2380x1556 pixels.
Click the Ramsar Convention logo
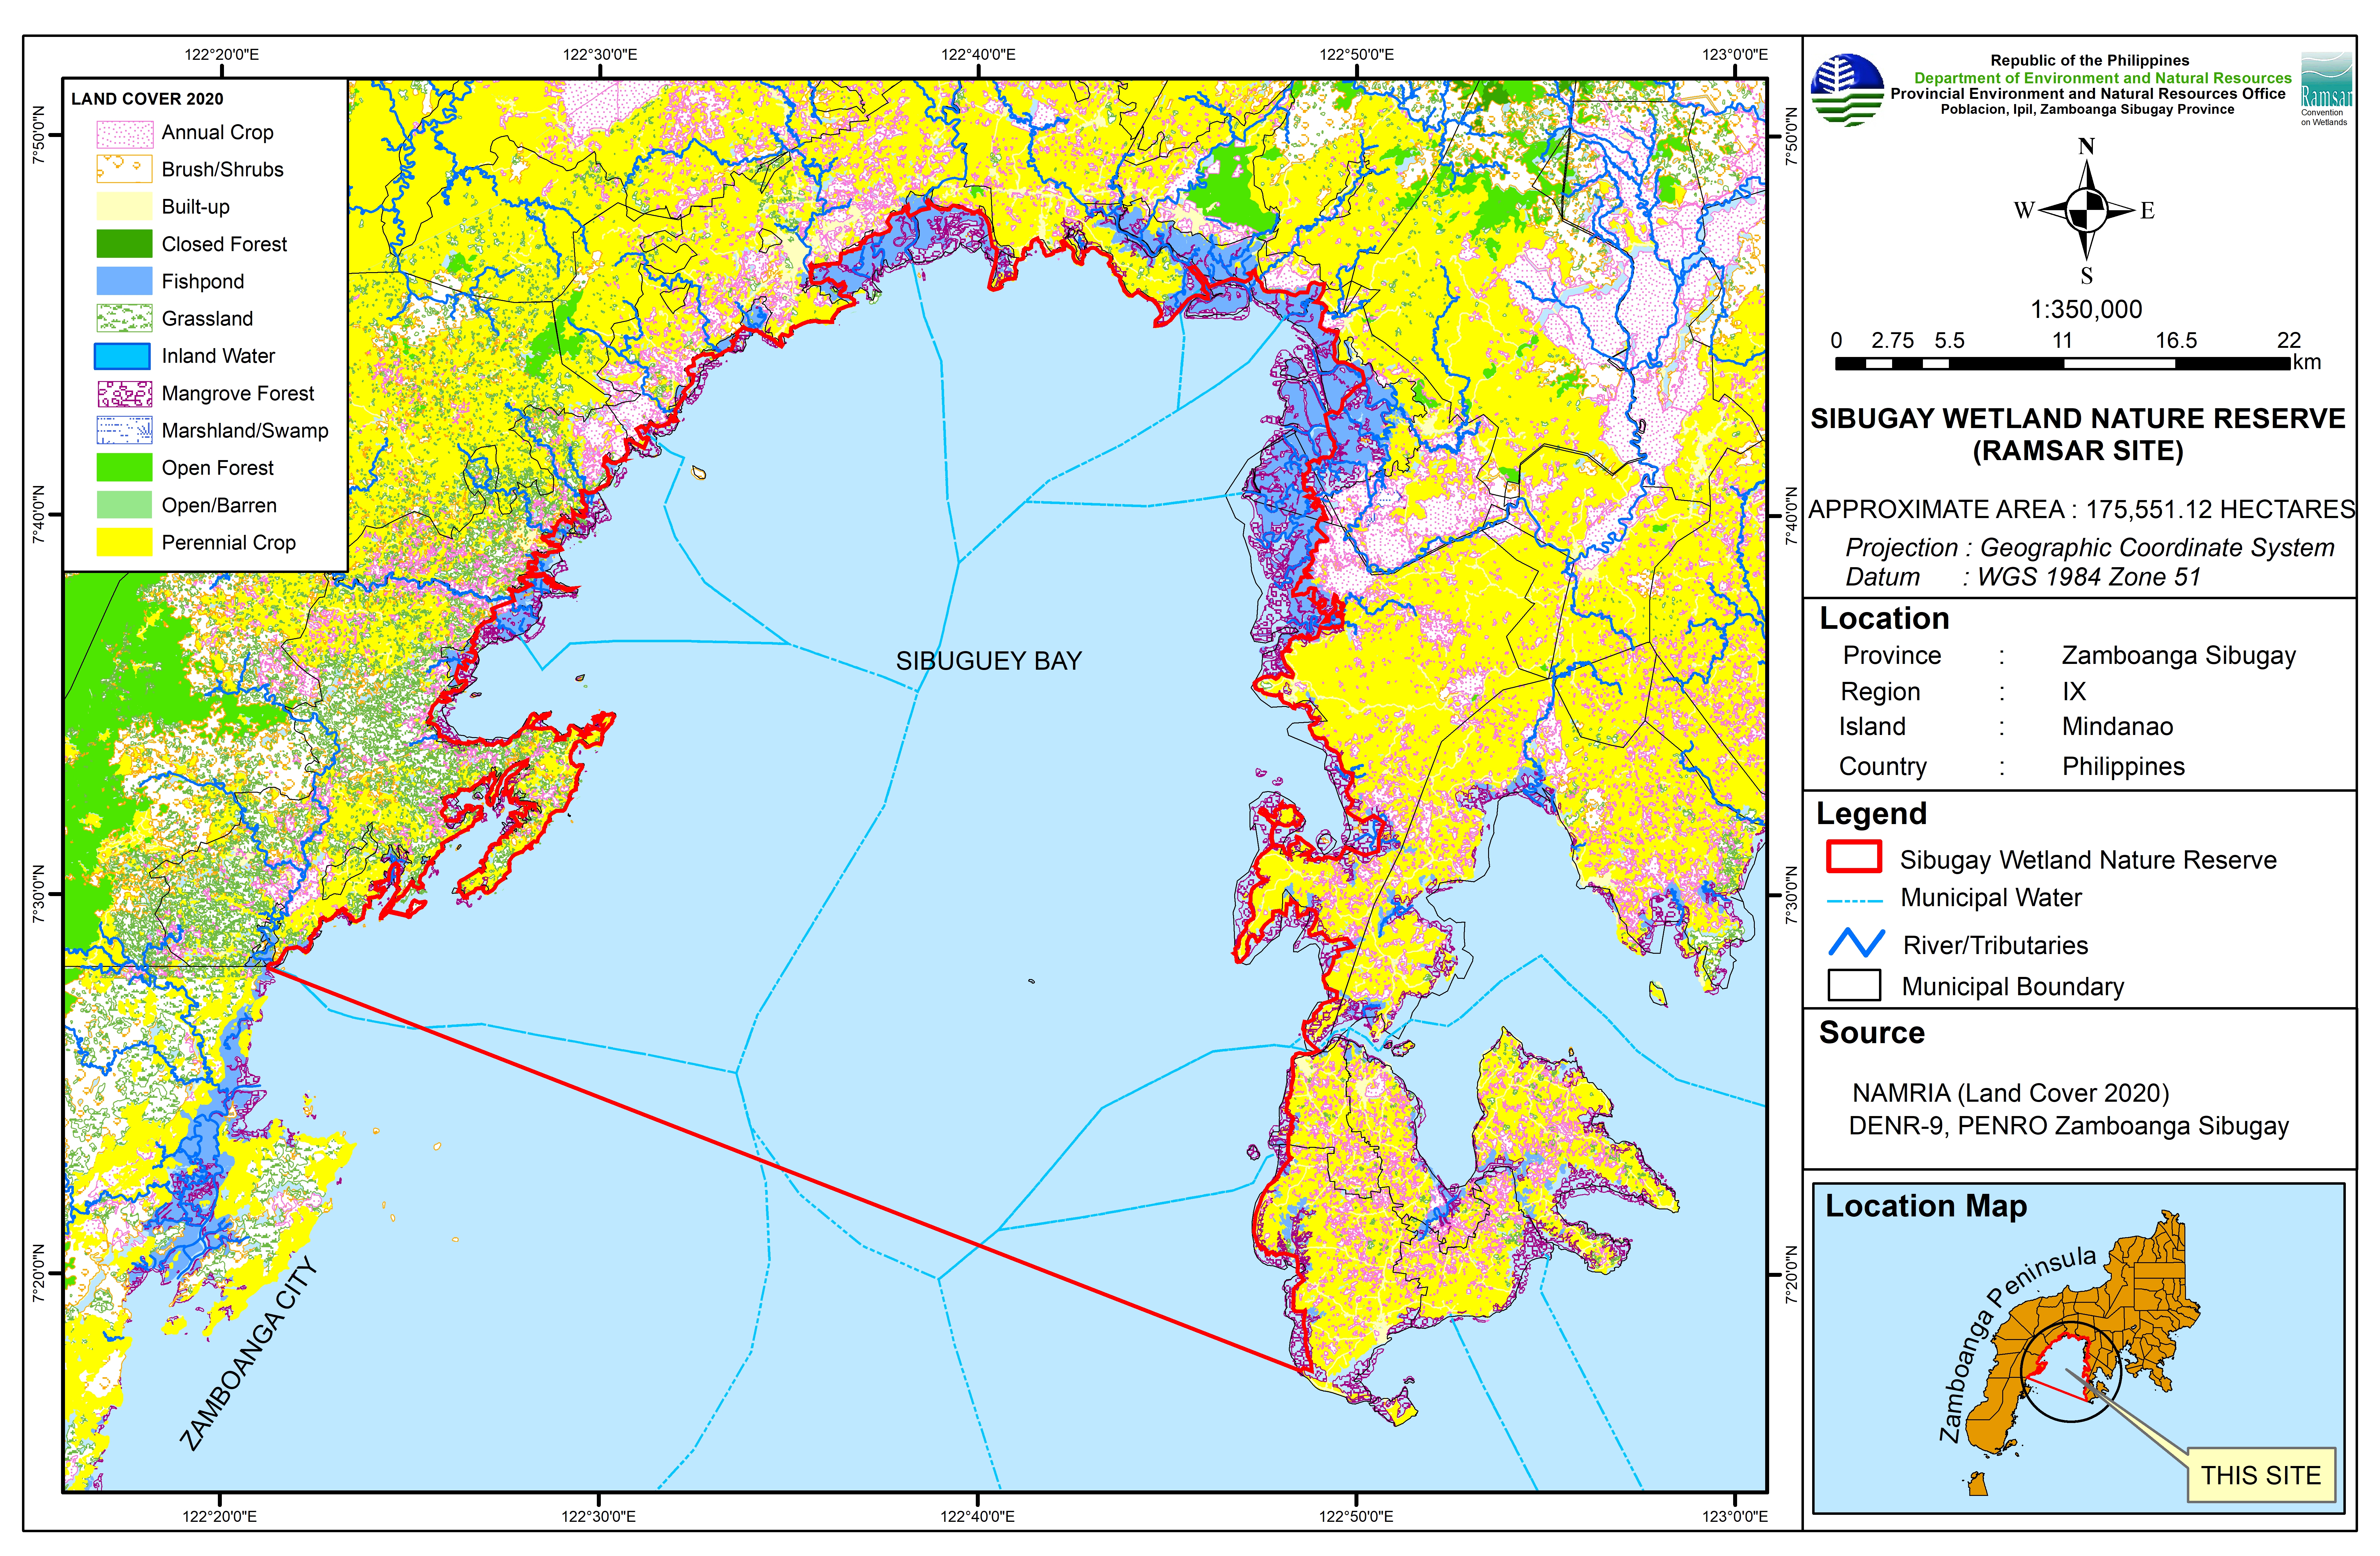click(x=2326, y=89)
